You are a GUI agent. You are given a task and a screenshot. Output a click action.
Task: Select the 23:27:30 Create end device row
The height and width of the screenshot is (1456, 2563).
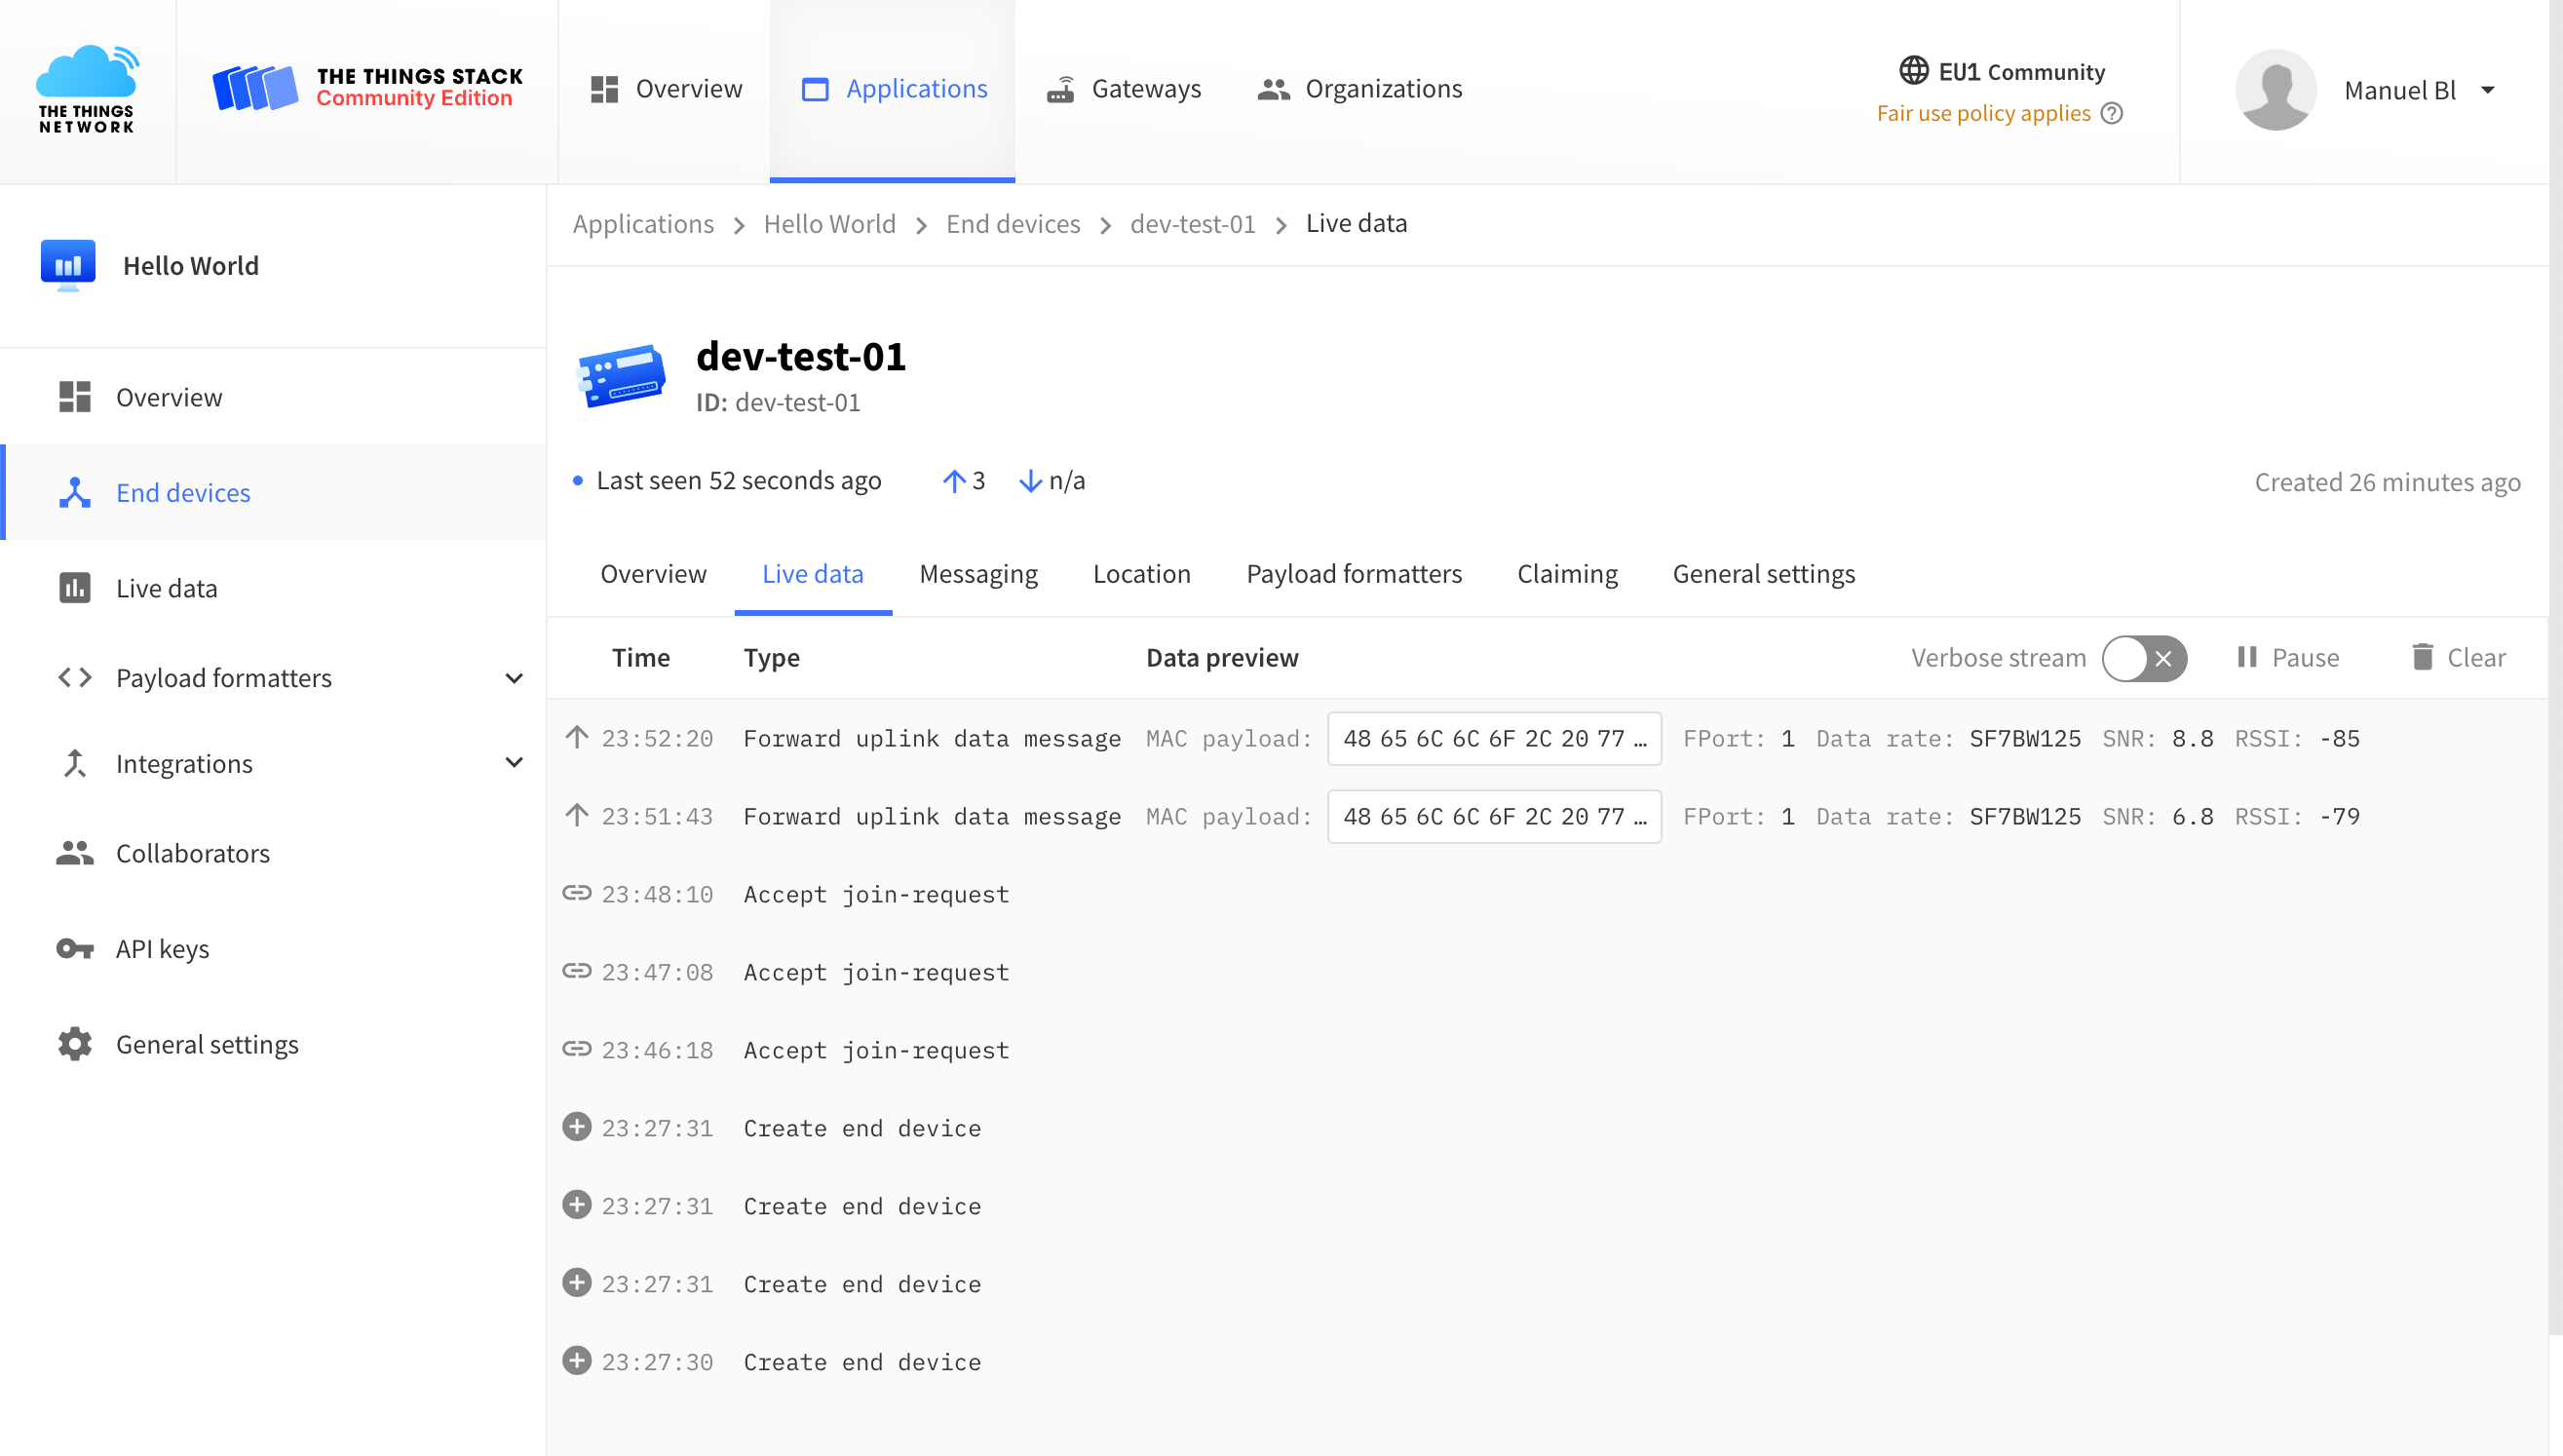1547,1362
